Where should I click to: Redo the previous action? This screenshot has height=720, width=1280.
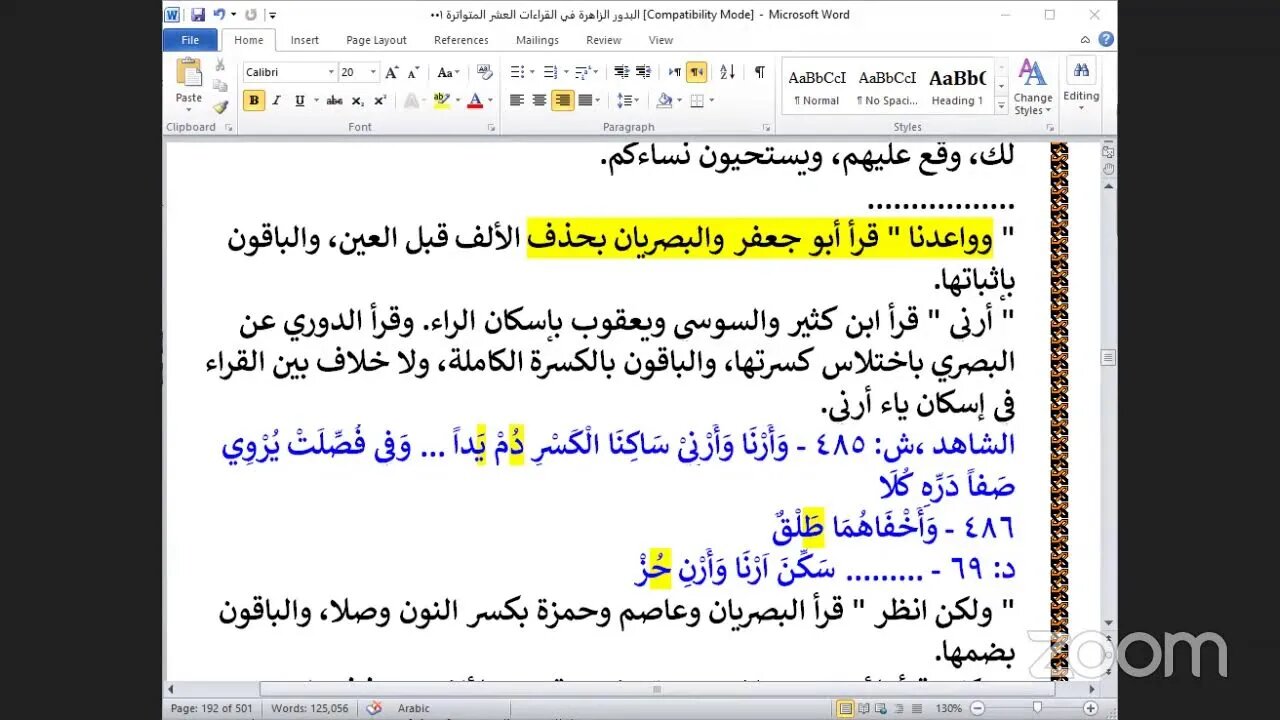coord(250,15)
